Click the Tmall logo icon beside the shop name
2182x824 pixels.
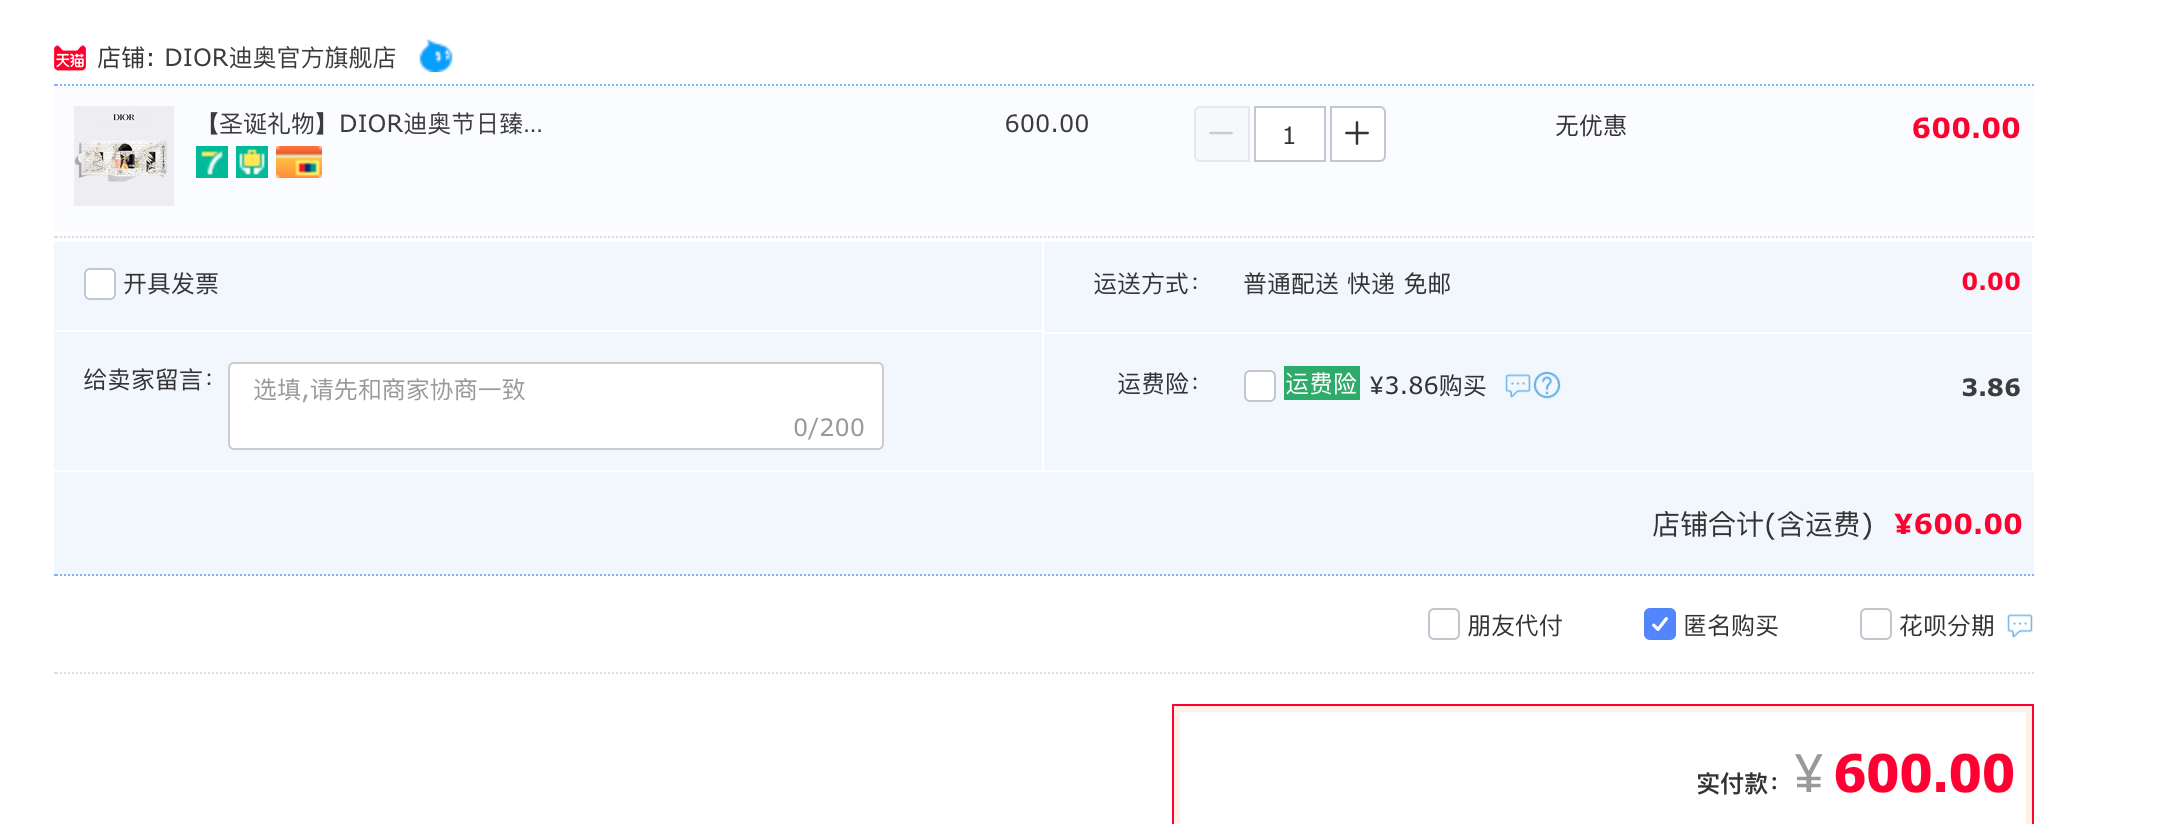coord(70,58)
